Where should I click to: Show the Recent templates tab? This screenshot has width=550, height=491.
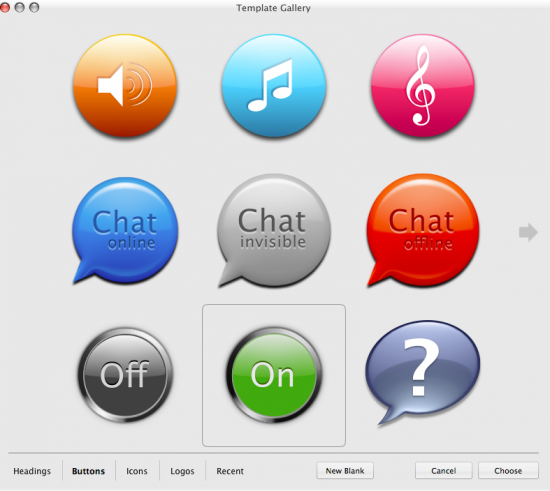(230, 471)
